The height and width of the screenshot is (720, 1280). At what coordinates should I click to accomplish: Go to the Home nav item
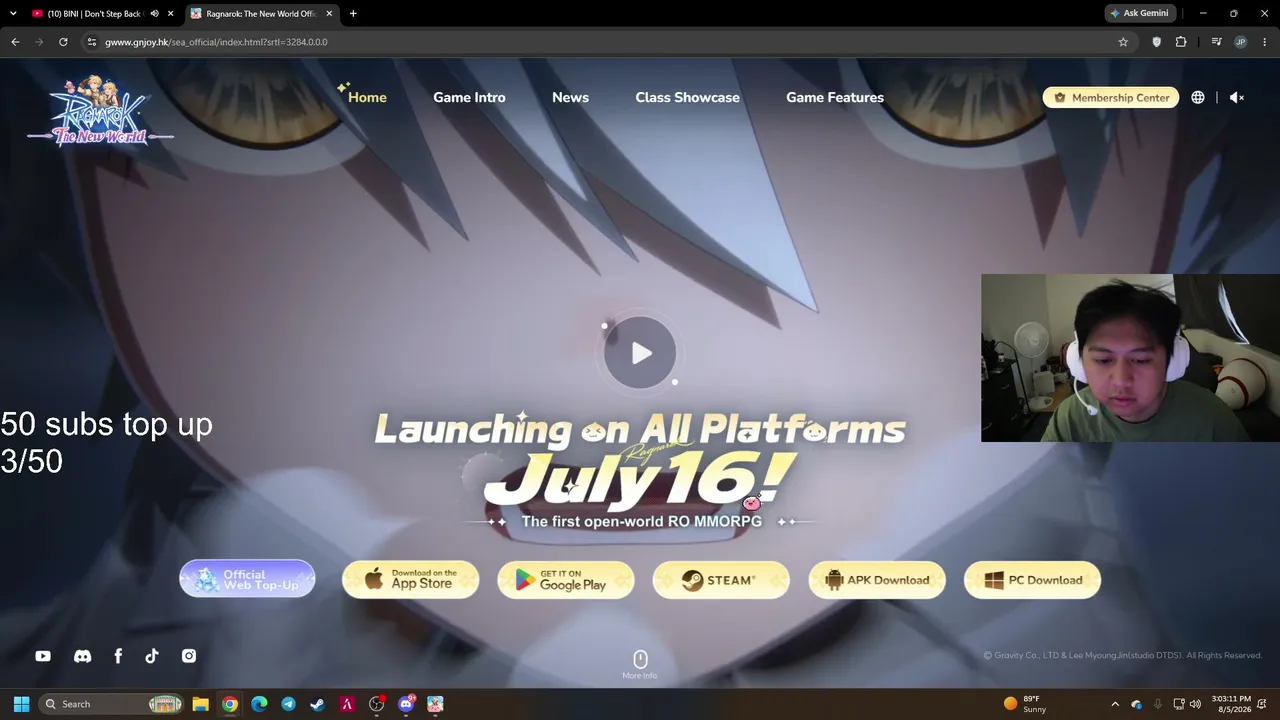[367, 97]
